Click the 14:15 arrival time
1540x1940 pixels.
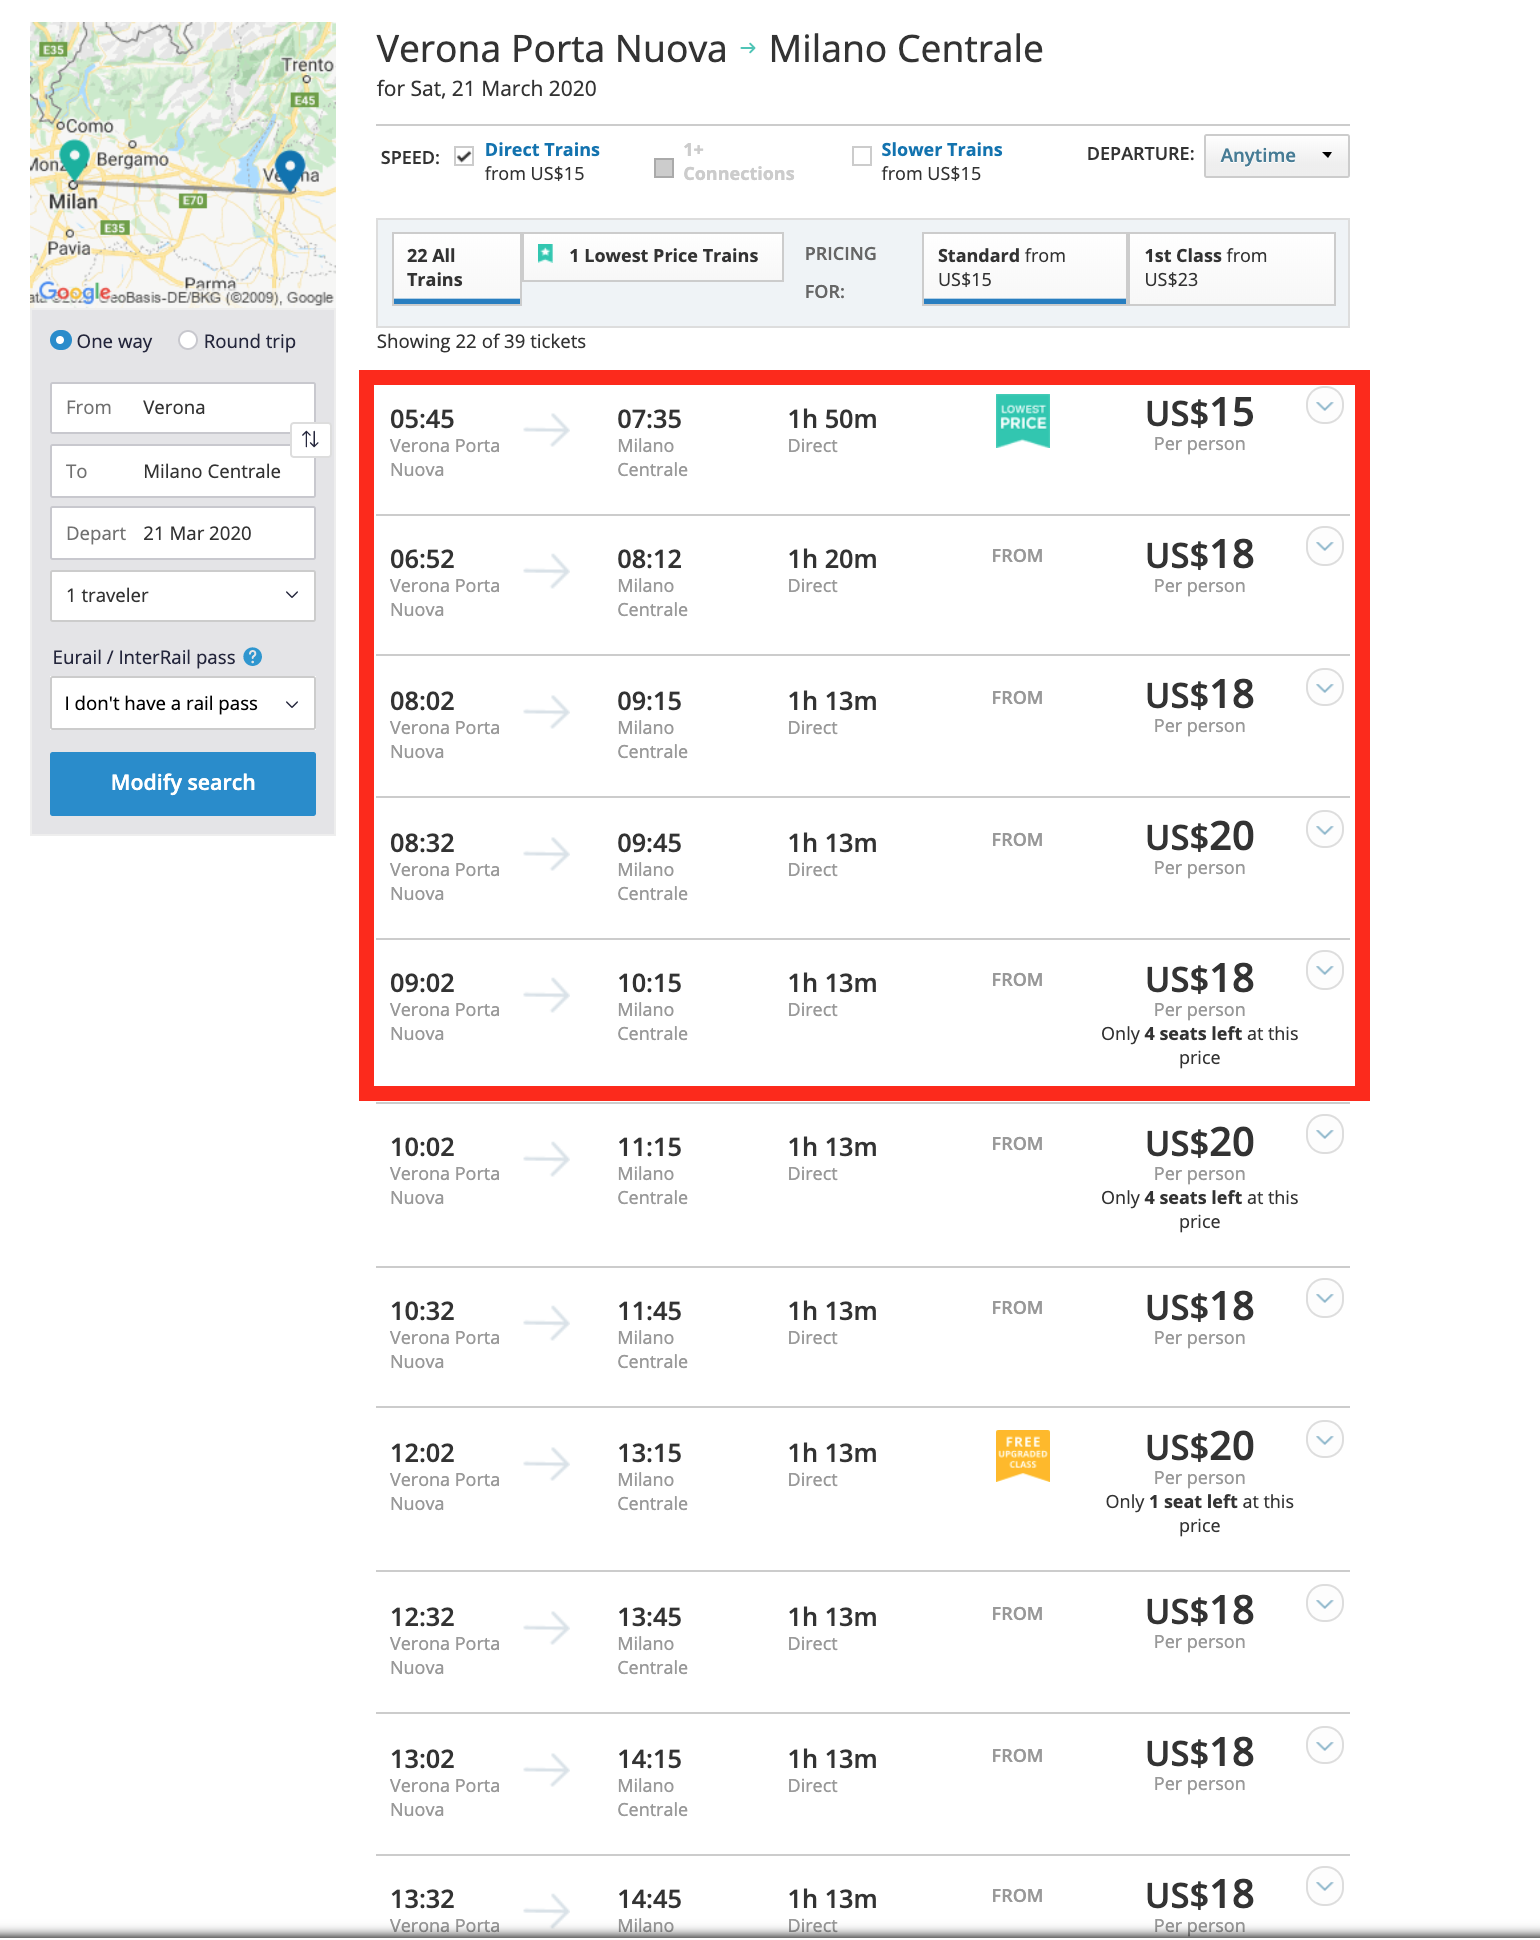649,1759
